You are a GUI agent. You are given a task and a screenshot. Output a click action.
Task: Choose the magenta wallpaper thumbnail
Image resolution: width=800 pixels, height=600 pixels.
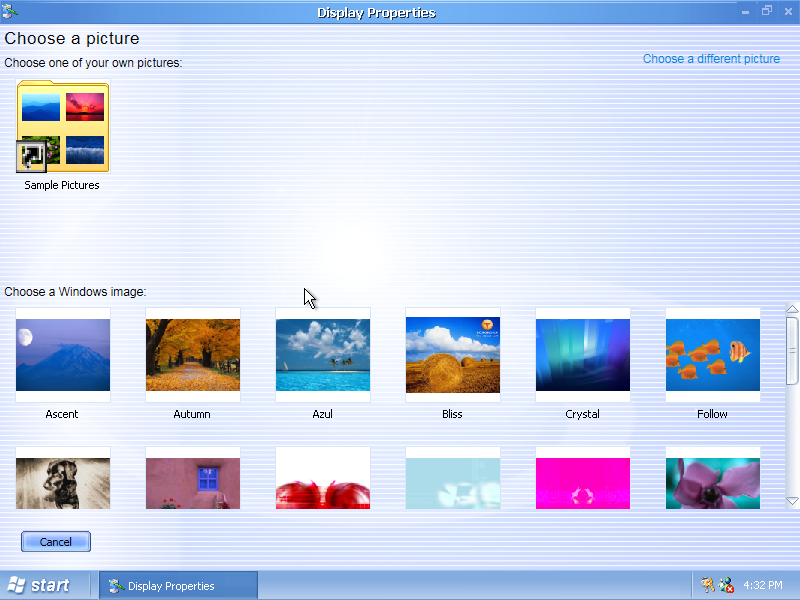583,478
